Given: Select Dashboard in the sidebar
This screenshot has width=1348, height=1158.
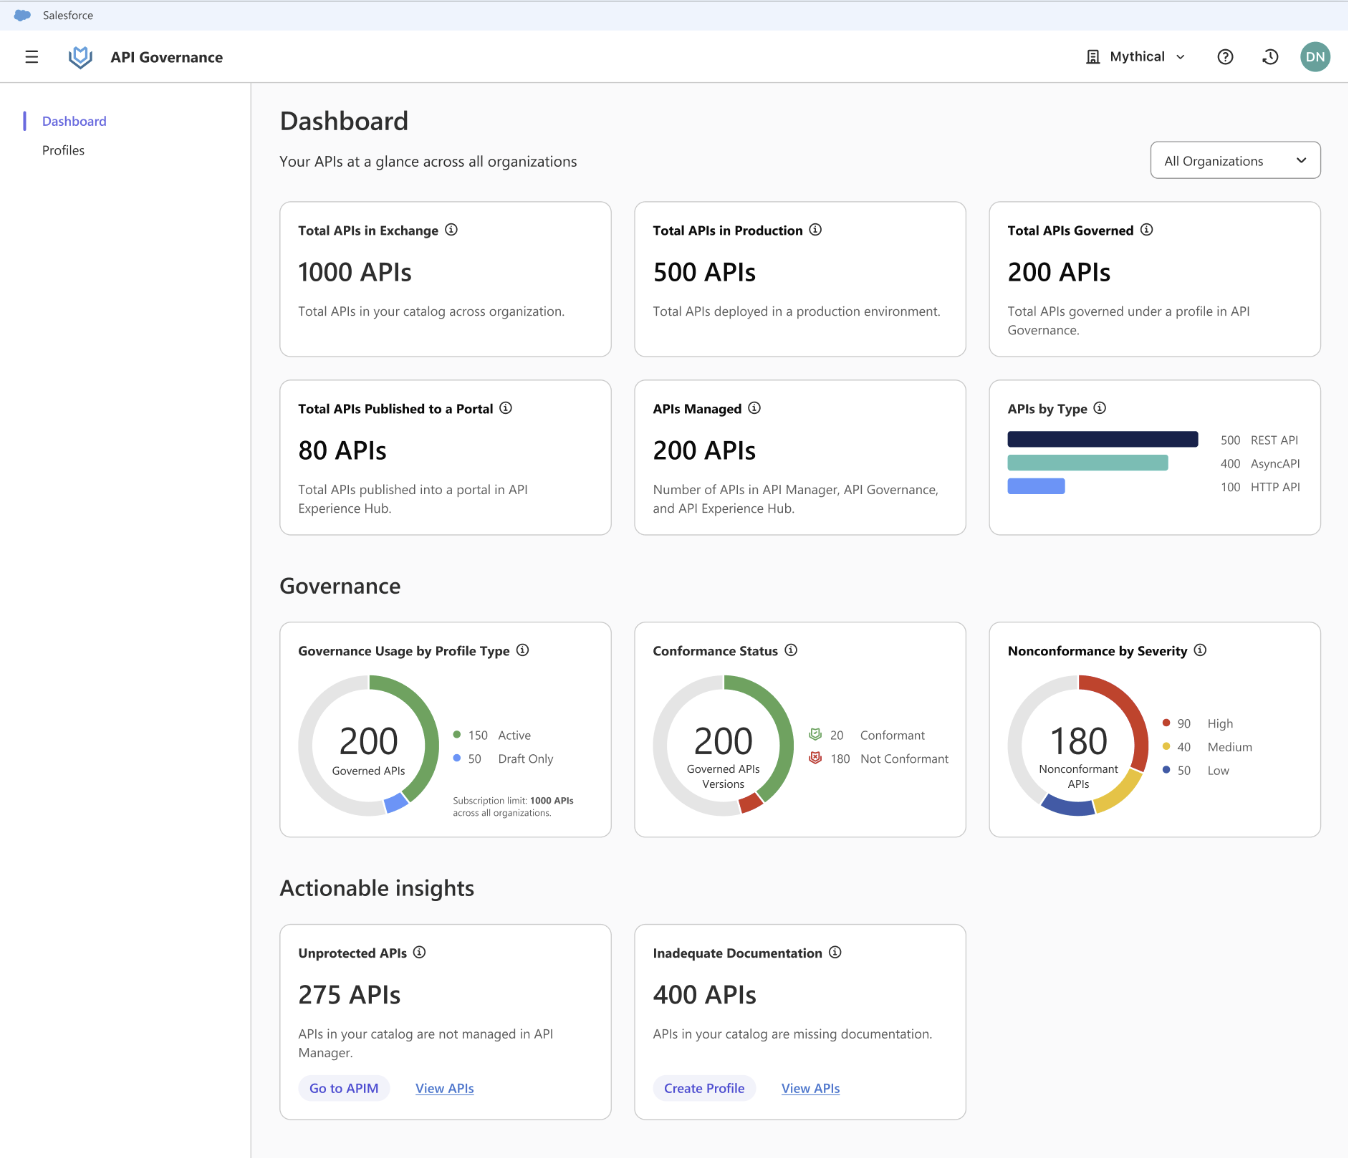Looking at the screenshot, I should click(x=74, y=121).
